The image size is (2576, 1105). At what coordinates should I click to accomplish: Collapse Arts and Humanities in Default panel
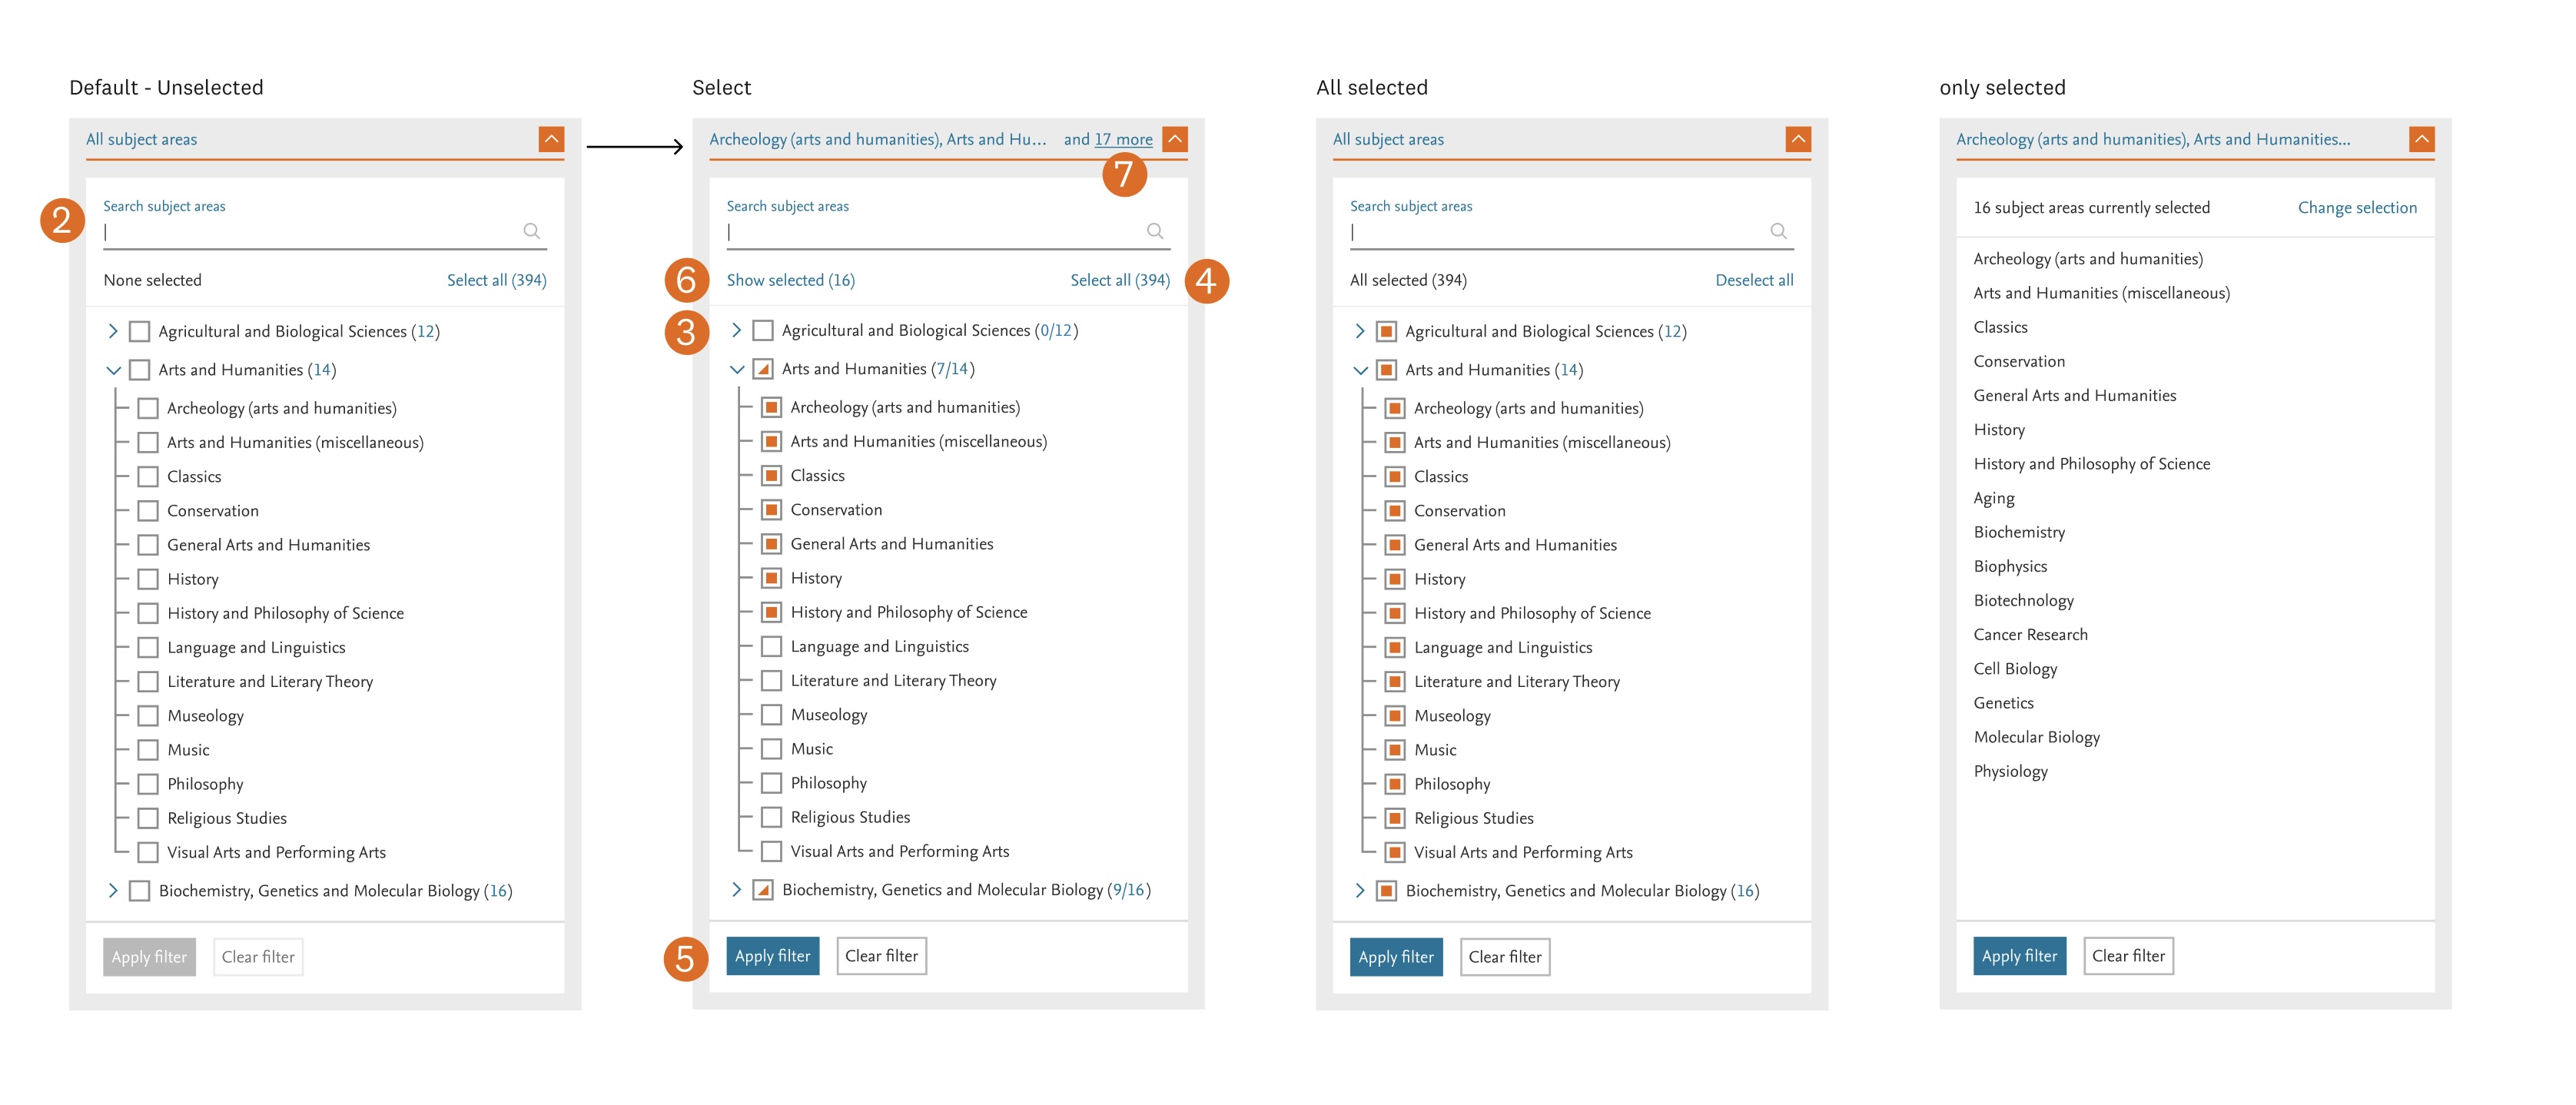pos(113,370)
